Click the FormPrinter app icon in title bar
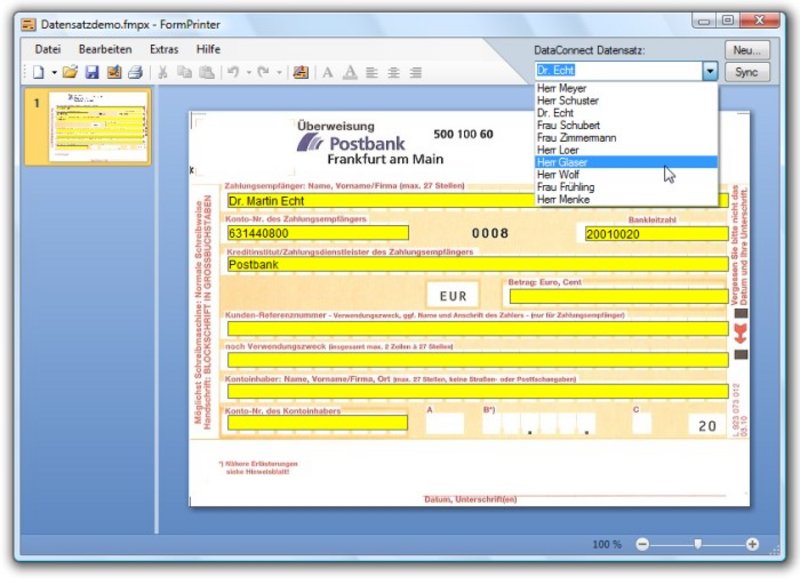800x585 pixels. 29,24
